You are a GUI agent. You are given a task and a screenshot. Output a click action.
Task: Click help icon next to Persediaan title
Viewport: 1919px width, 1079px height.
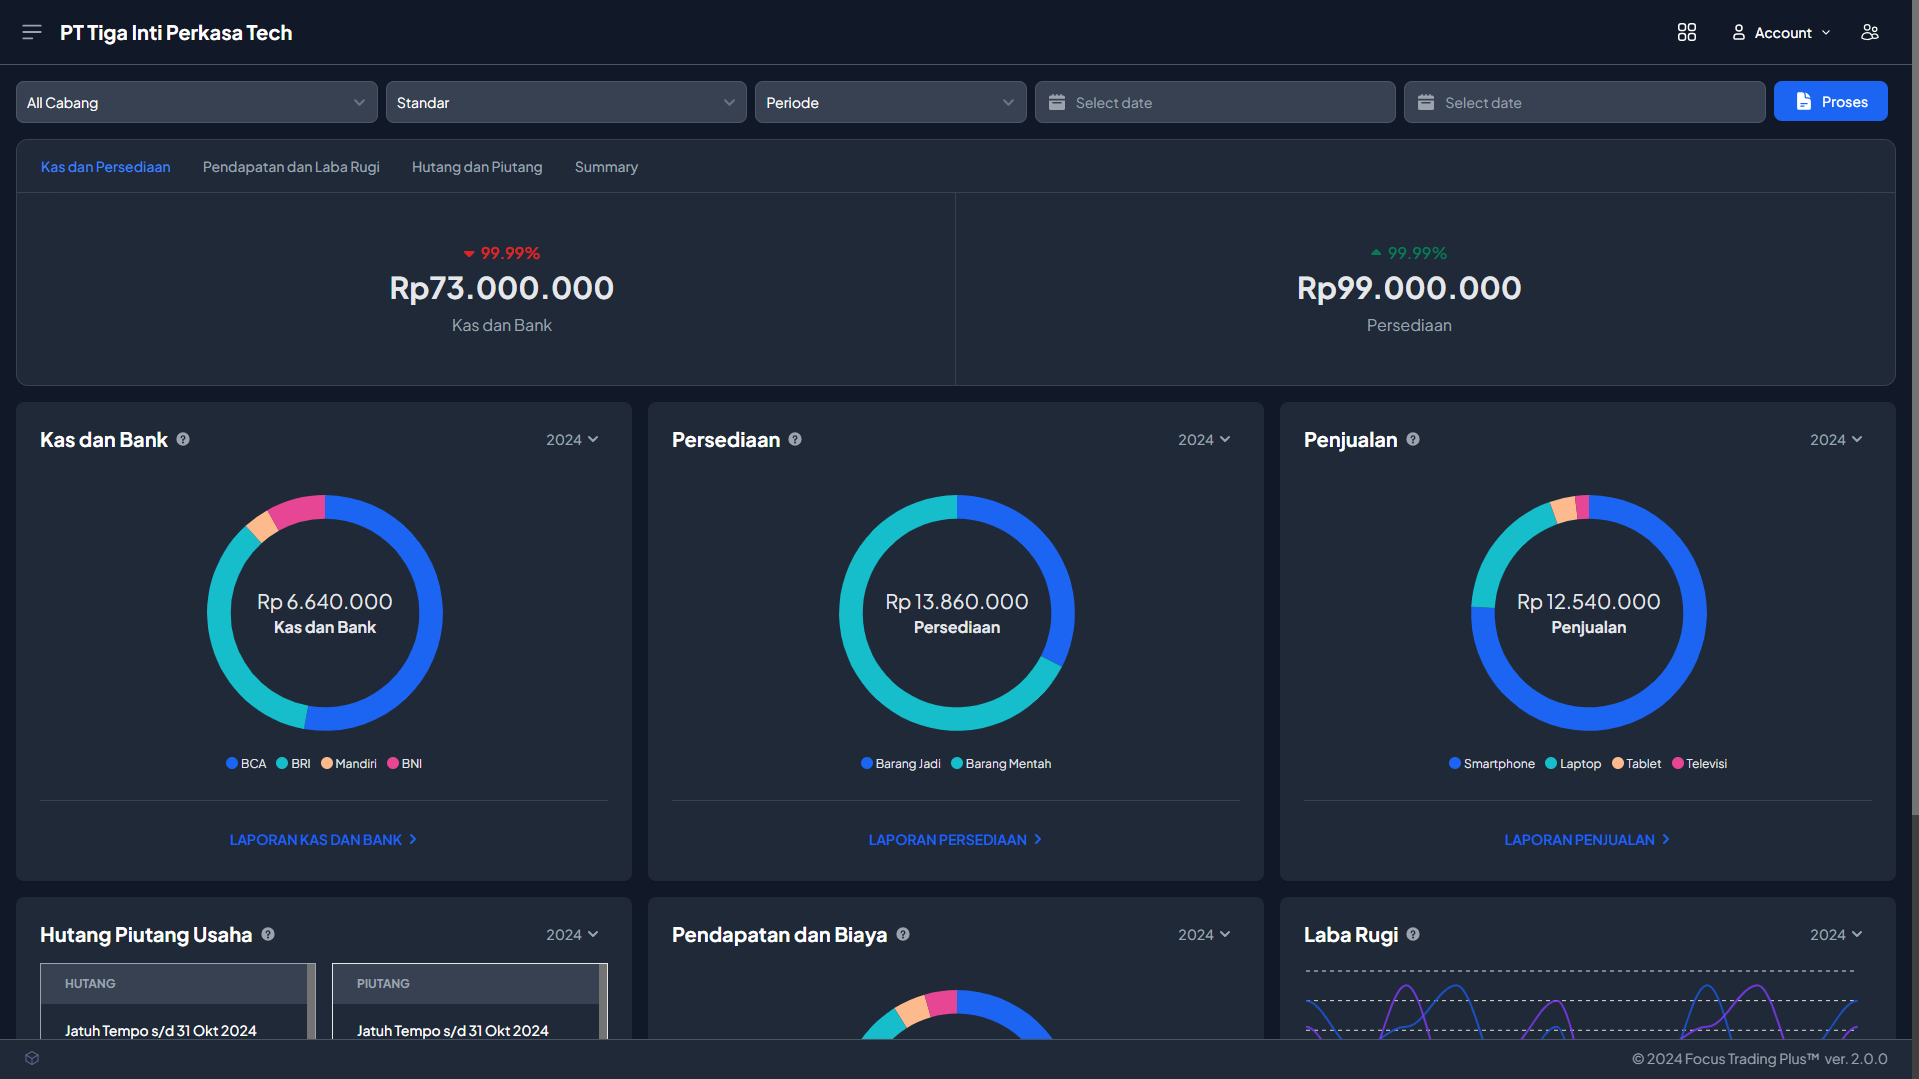[x=795, y=439]
